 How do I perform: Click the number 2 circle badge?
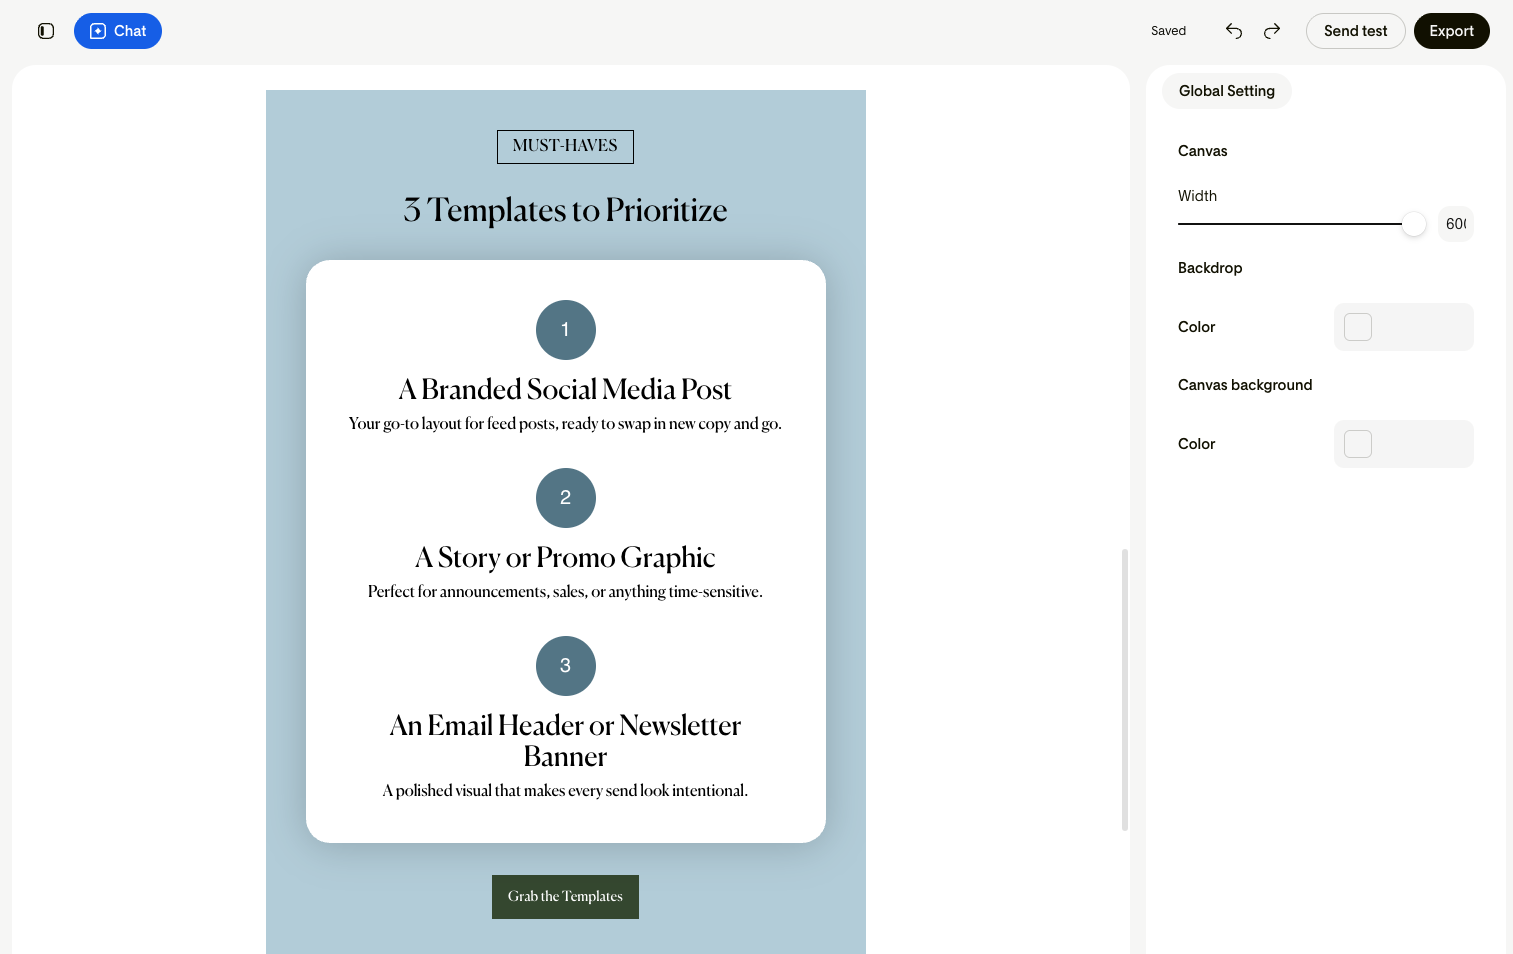(566, 498)
